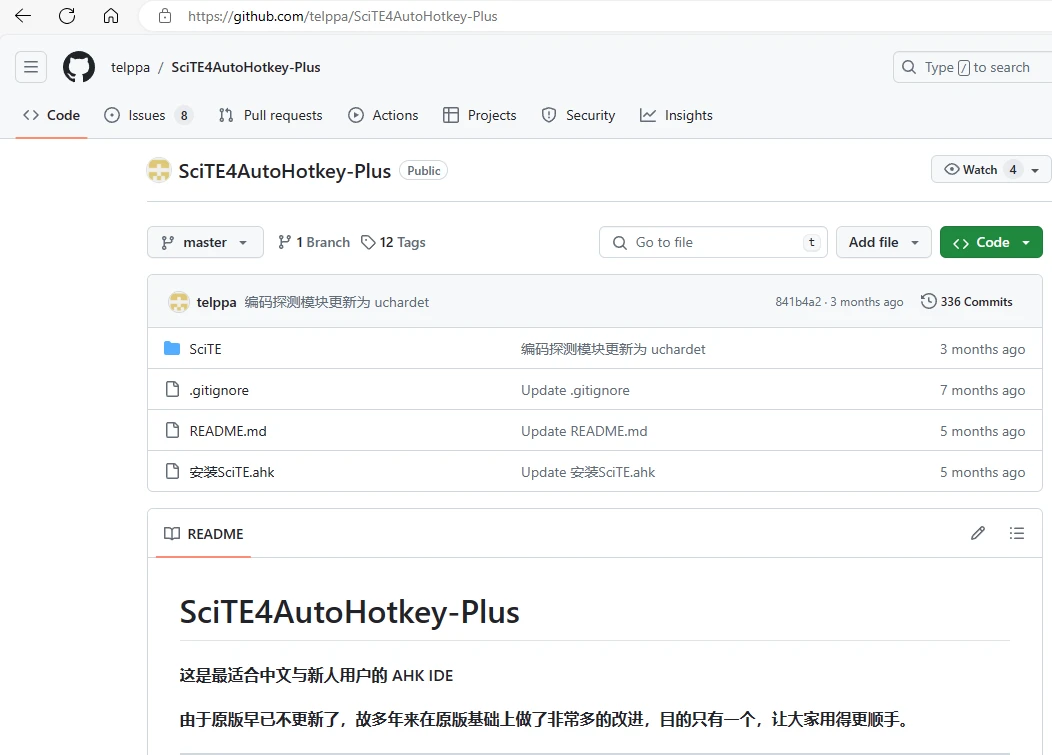
Task: Select the Public visibility label
Action: tap(423, 170)
